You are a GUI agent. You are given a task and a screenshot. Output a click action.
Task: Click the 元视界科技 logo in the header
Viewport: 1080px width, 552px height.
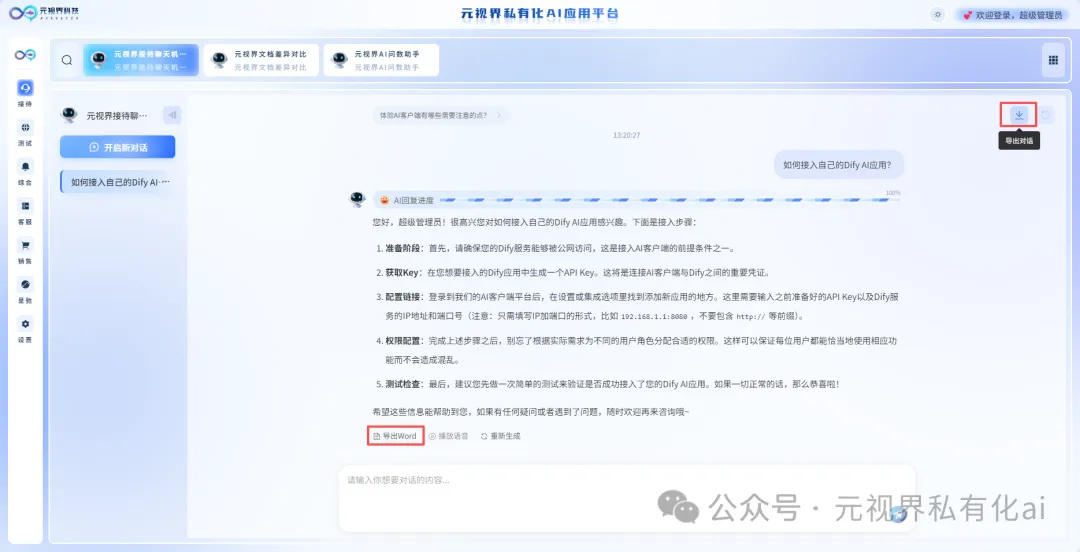pyautogui.click(x=44, y=12)
